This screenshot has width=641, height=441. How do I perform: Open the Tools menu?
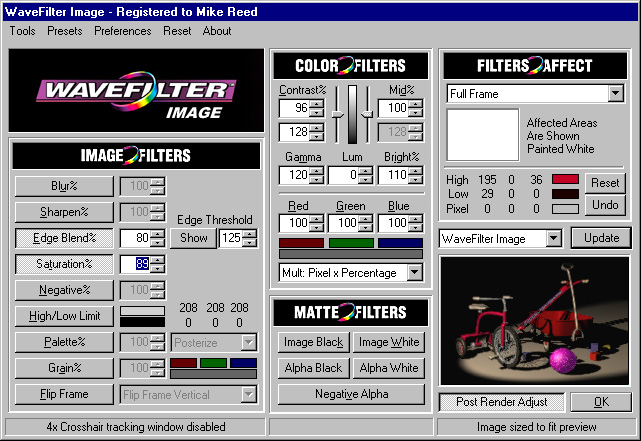coord(22,31)
